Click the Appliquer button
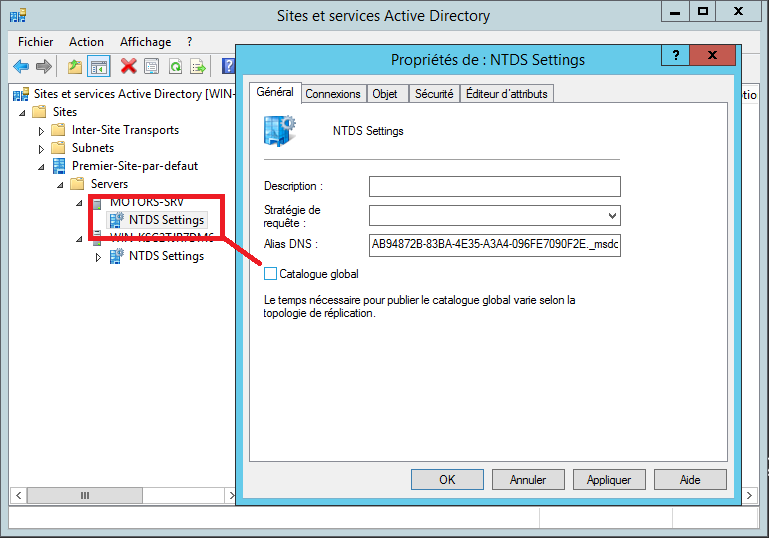The image size is (769, 538). click(609, 480)
